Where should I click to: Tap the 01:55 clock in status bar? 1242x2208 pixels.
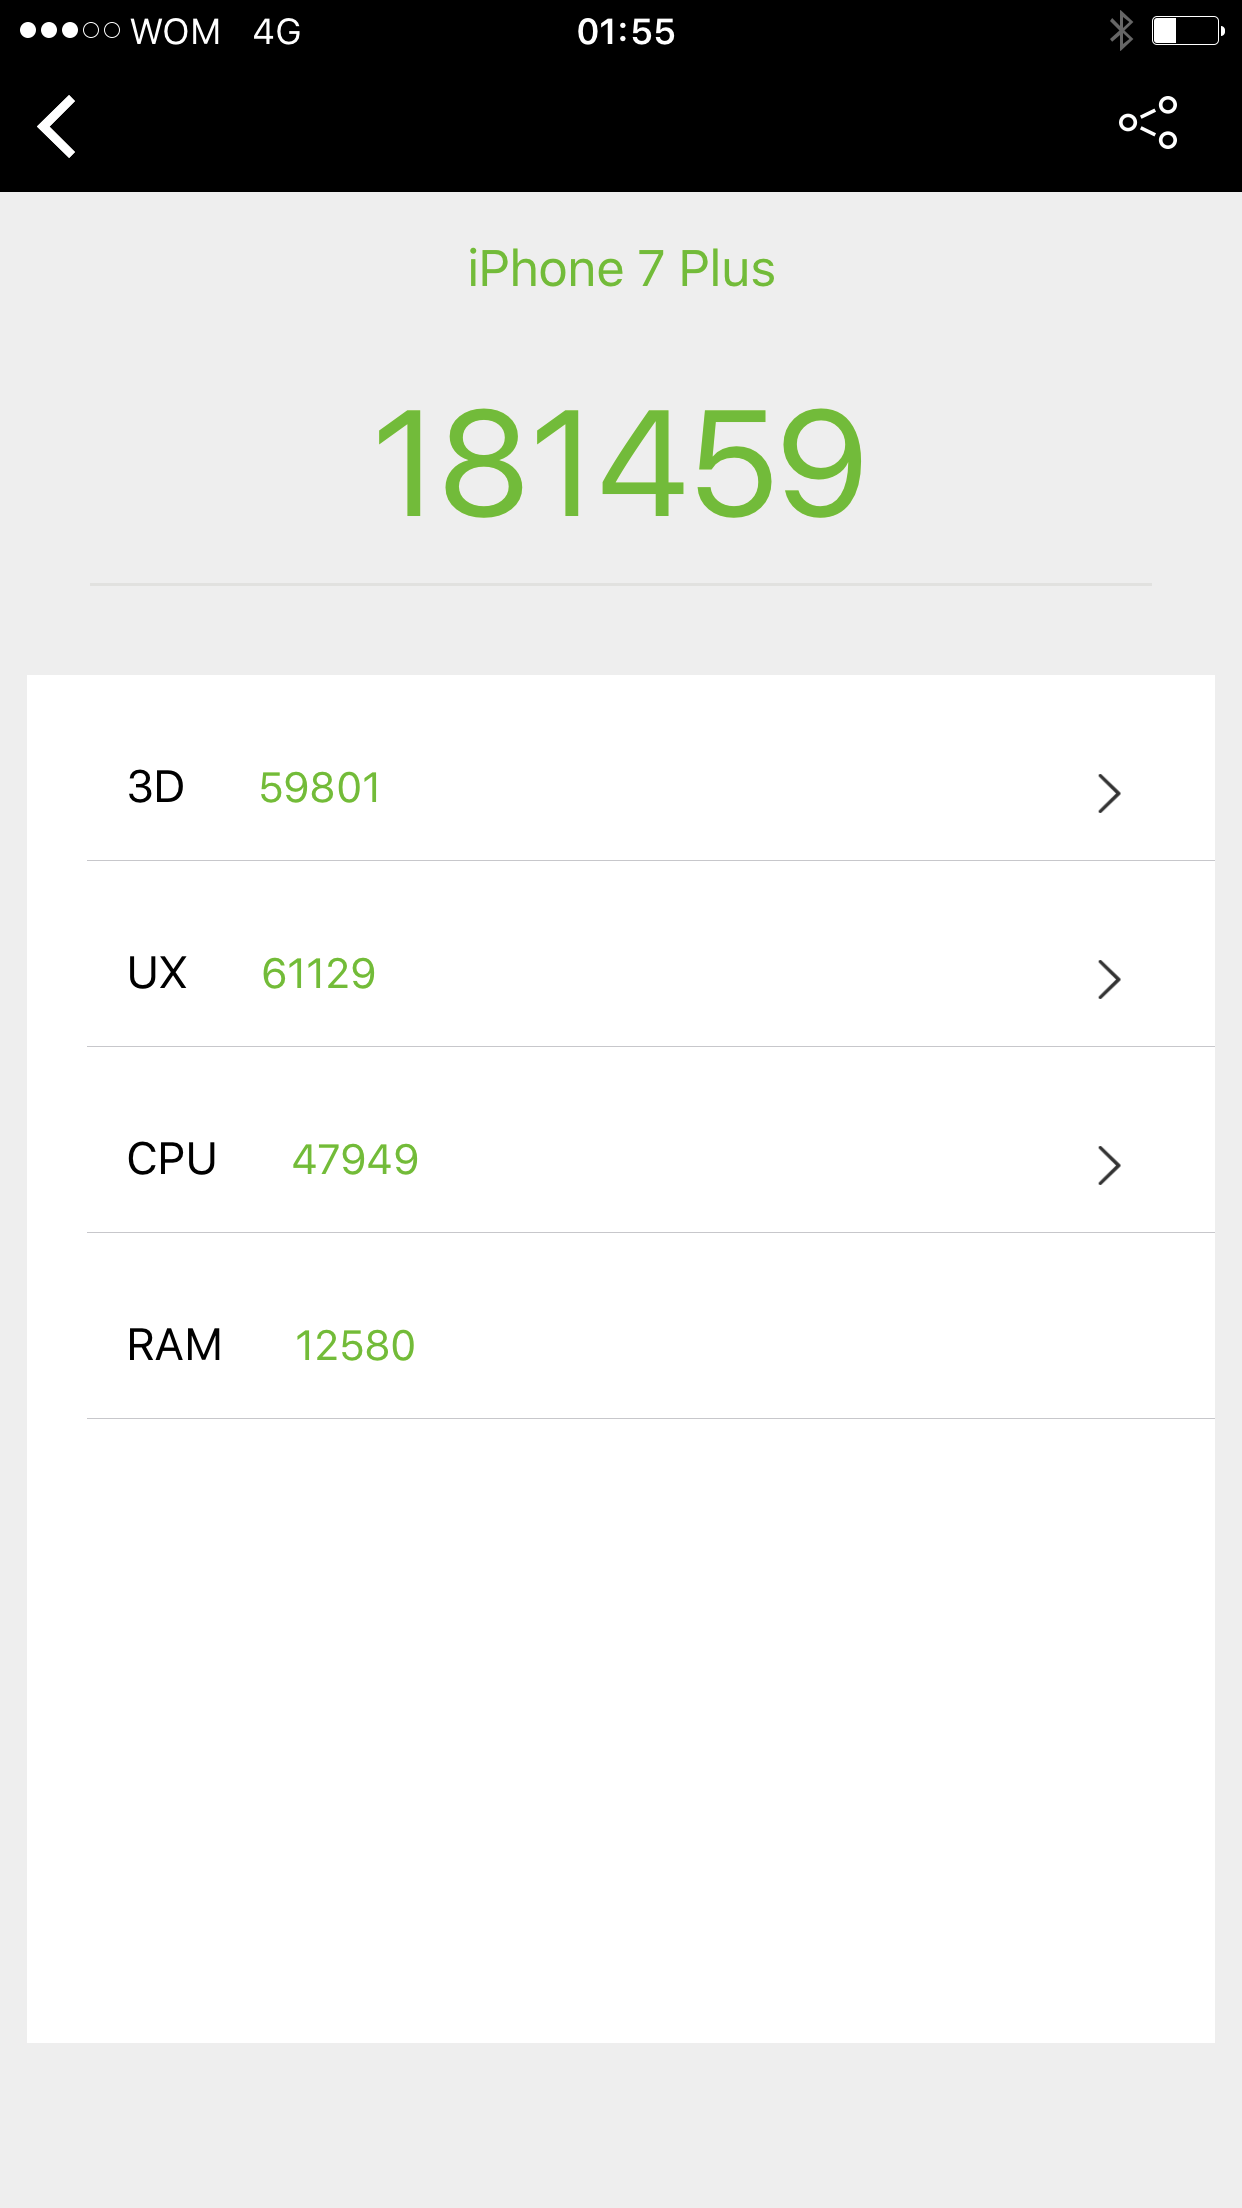(x=626, y=32)
